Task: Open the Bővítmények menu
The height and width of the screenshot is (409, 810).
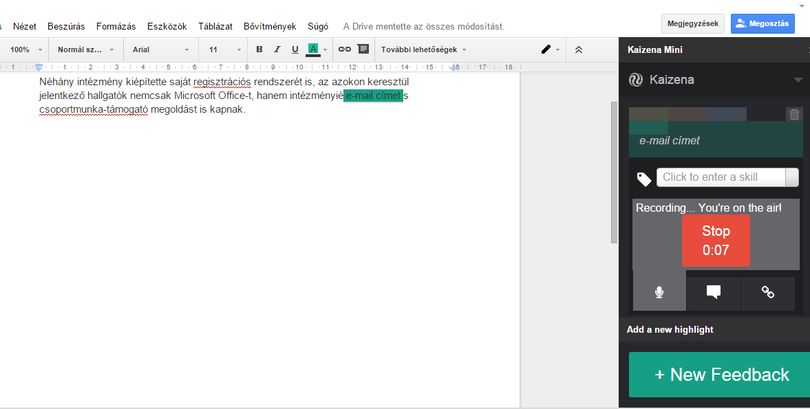Action: point(270,26)
